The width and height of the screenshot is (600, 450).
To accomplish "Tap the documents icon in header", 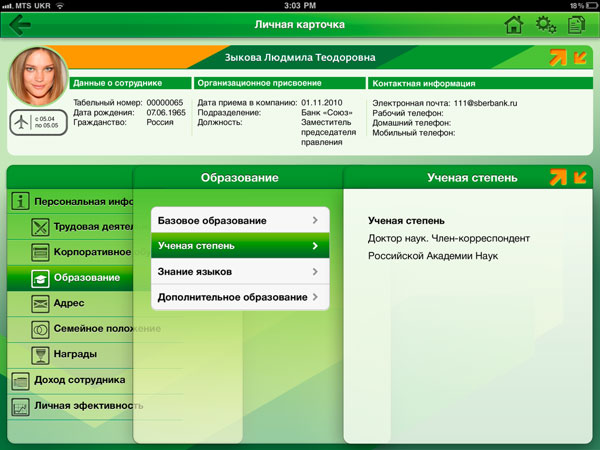I will click(577, 25).
